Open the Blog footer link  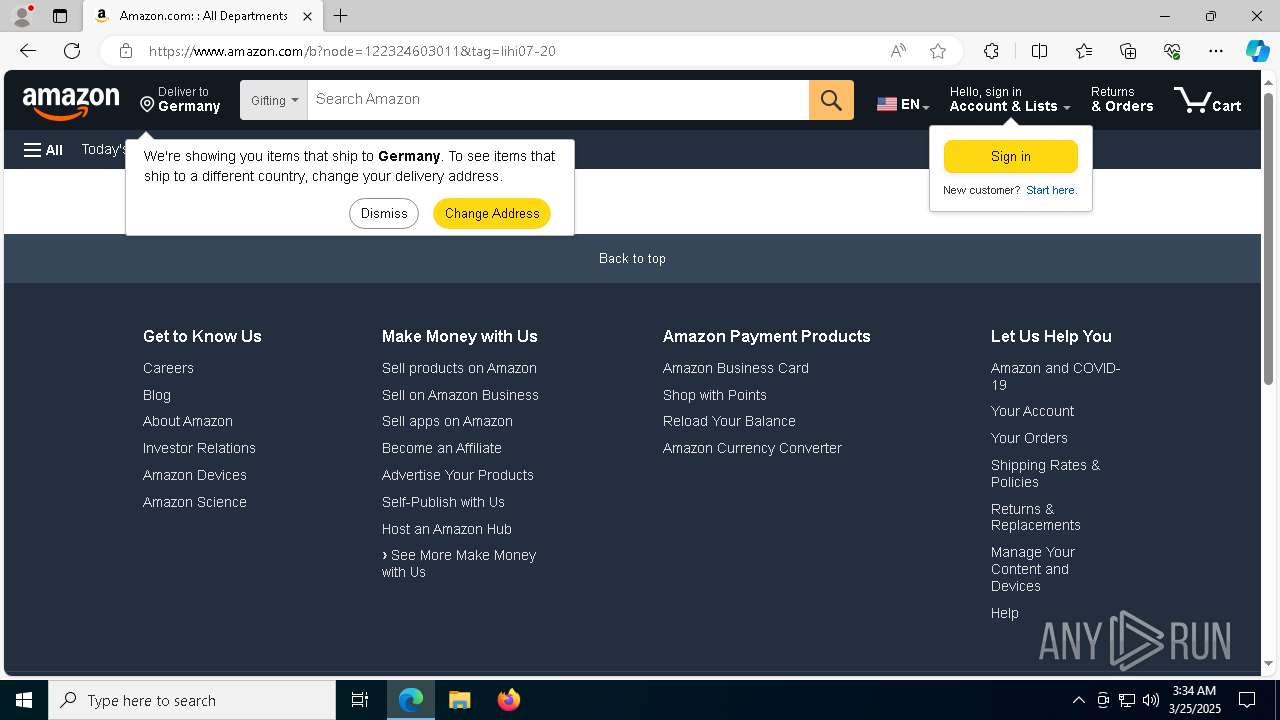(x=157, y=395)
